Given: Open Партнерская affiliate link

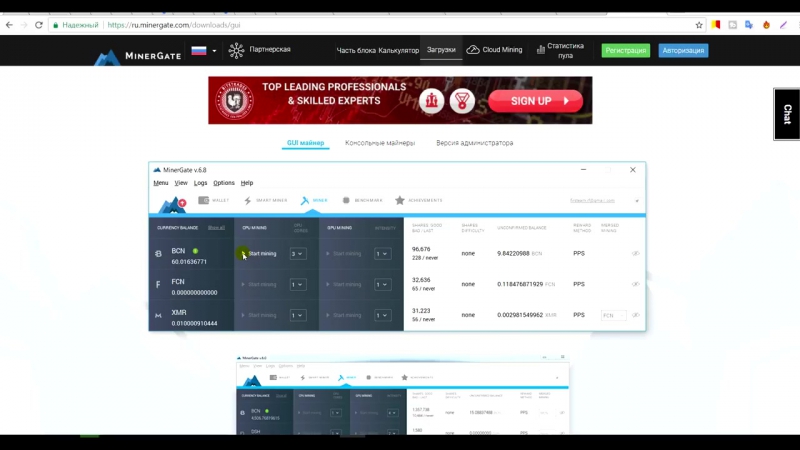Looking at the screenshot, I should click(270, 49).
